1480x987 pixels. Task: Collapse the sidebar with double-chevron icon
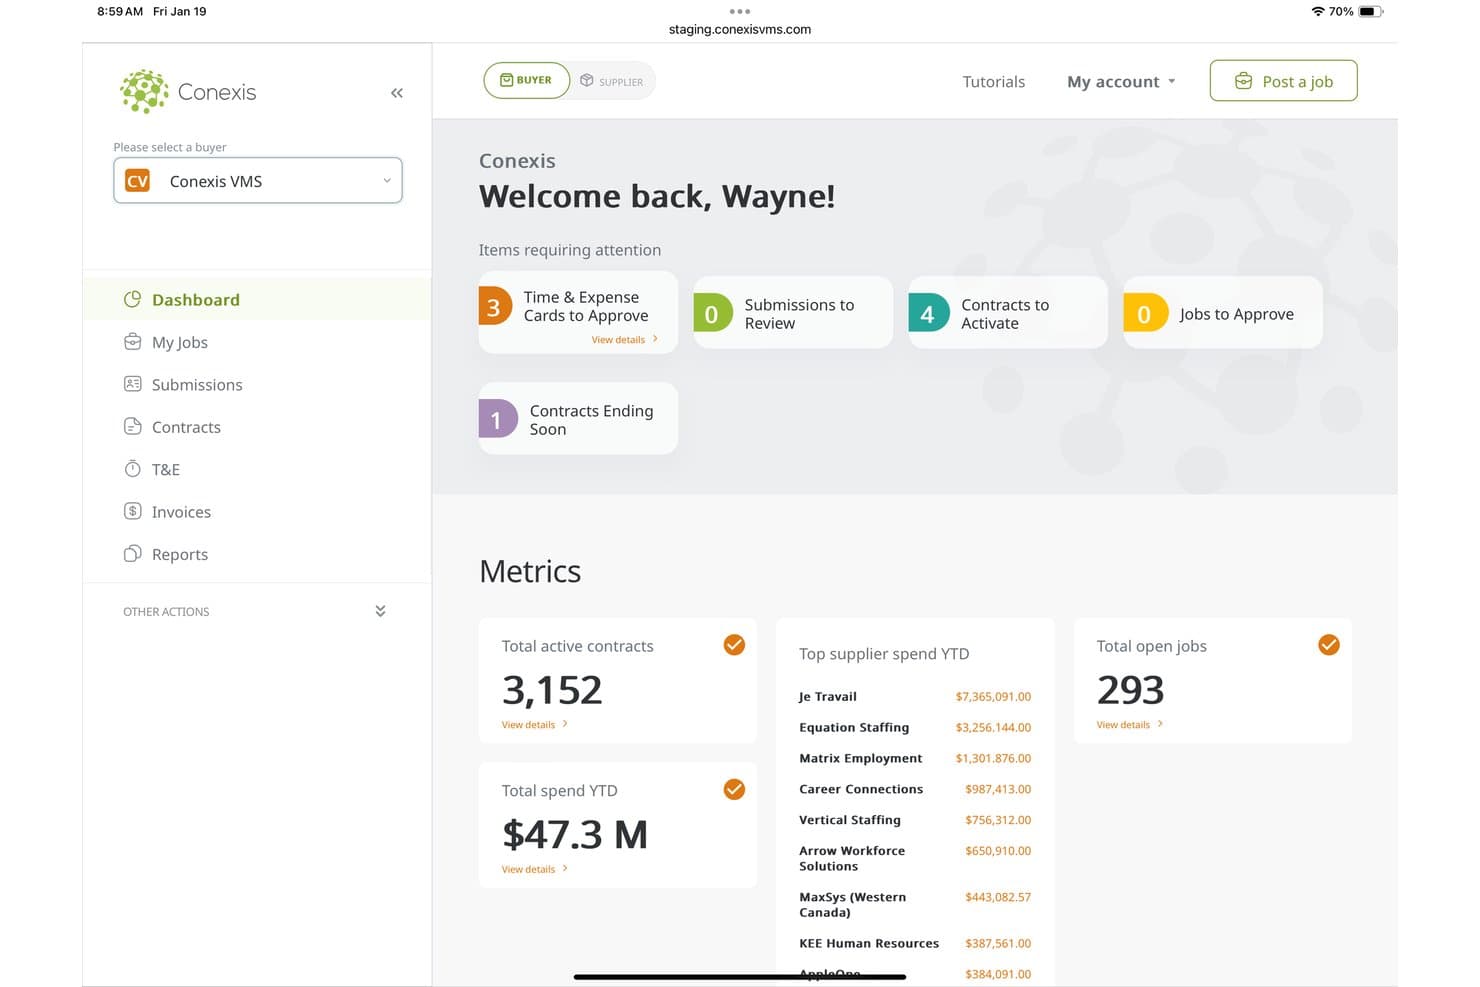[x=397, y=93]
